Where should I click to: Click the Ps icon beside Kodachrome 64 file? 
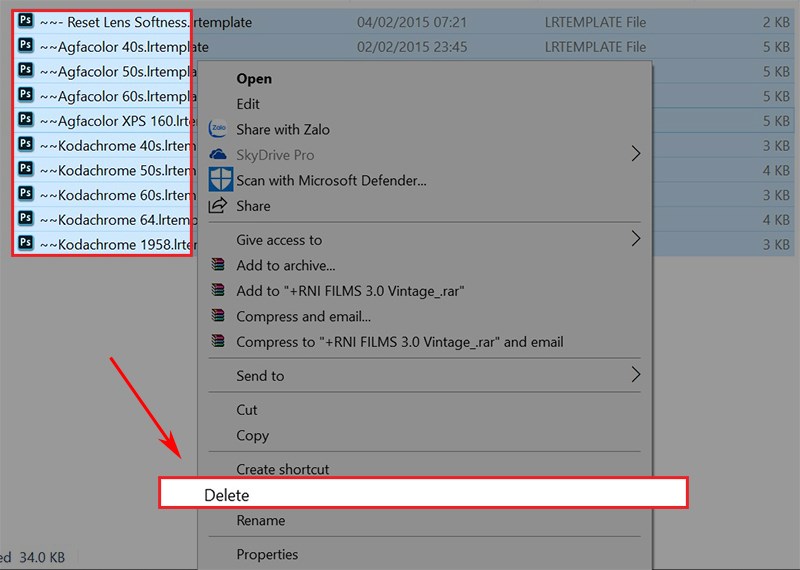pyautogui.click(x=26, y=218)
